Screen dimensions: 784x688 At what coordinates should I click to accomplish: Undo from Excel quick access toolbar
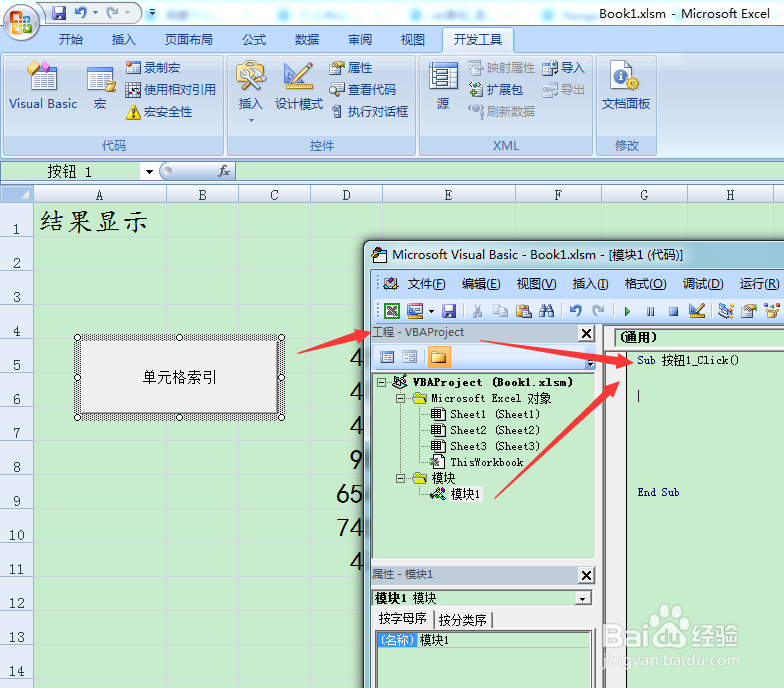tap(80, 12)
